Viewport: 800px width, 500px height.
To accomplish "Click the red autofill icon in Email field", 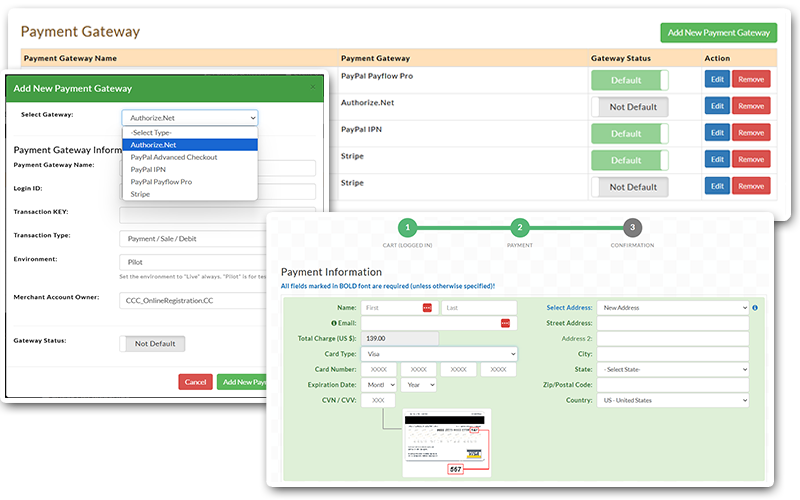I will (505, 323).
